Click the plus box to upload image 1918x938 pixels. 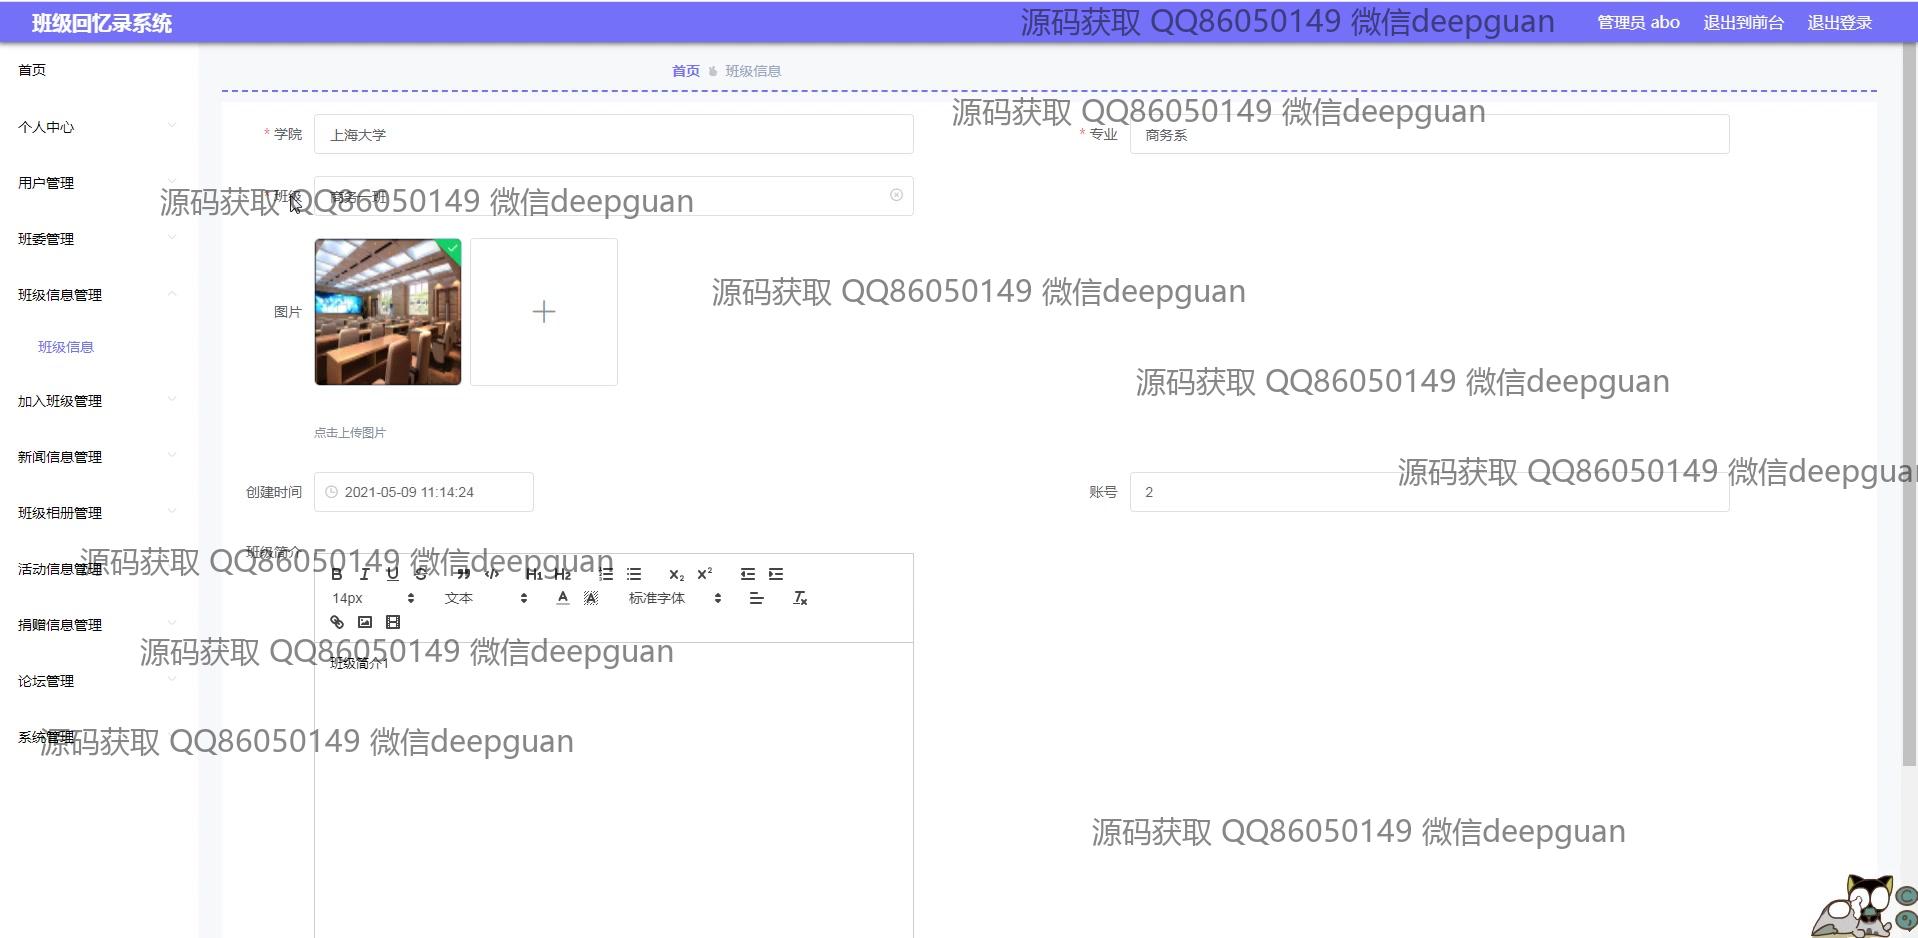[x=544, y=312]
